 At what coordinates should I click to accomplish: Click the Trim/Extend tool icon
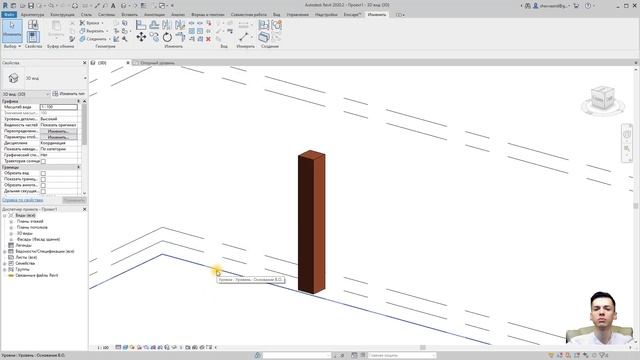180,37
